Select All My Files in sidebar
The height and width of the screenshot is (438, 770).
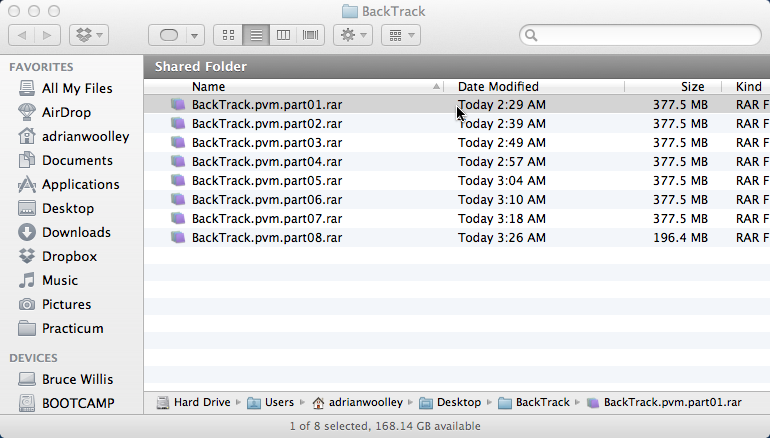click(77, 88)
